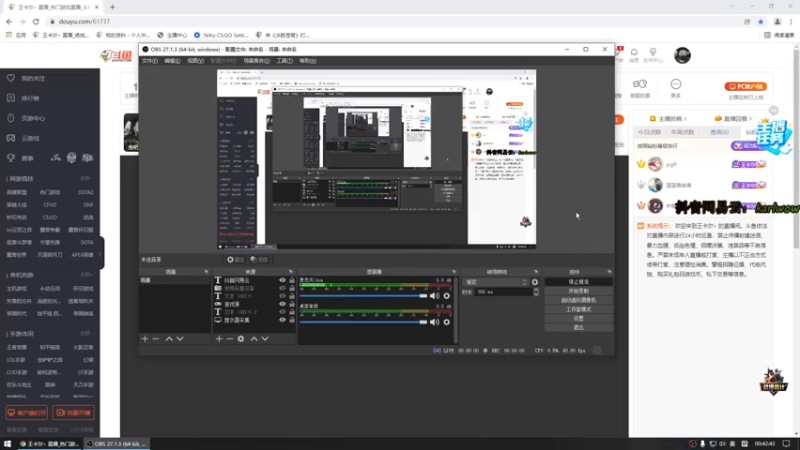Viewport: 800px width, 450px height.
Task: Open the trophy 赛事 item in Douyu sidebar
Action: pyautogui.click(x=20, y=158)
